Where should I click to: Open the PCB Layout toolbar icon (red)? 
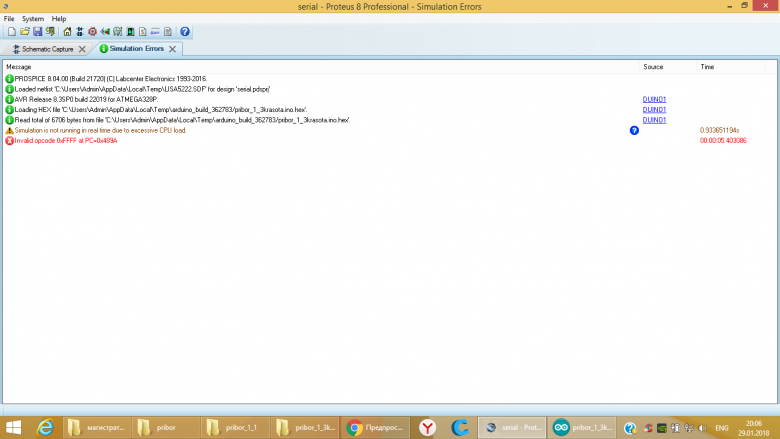click(x=93, y=32)
